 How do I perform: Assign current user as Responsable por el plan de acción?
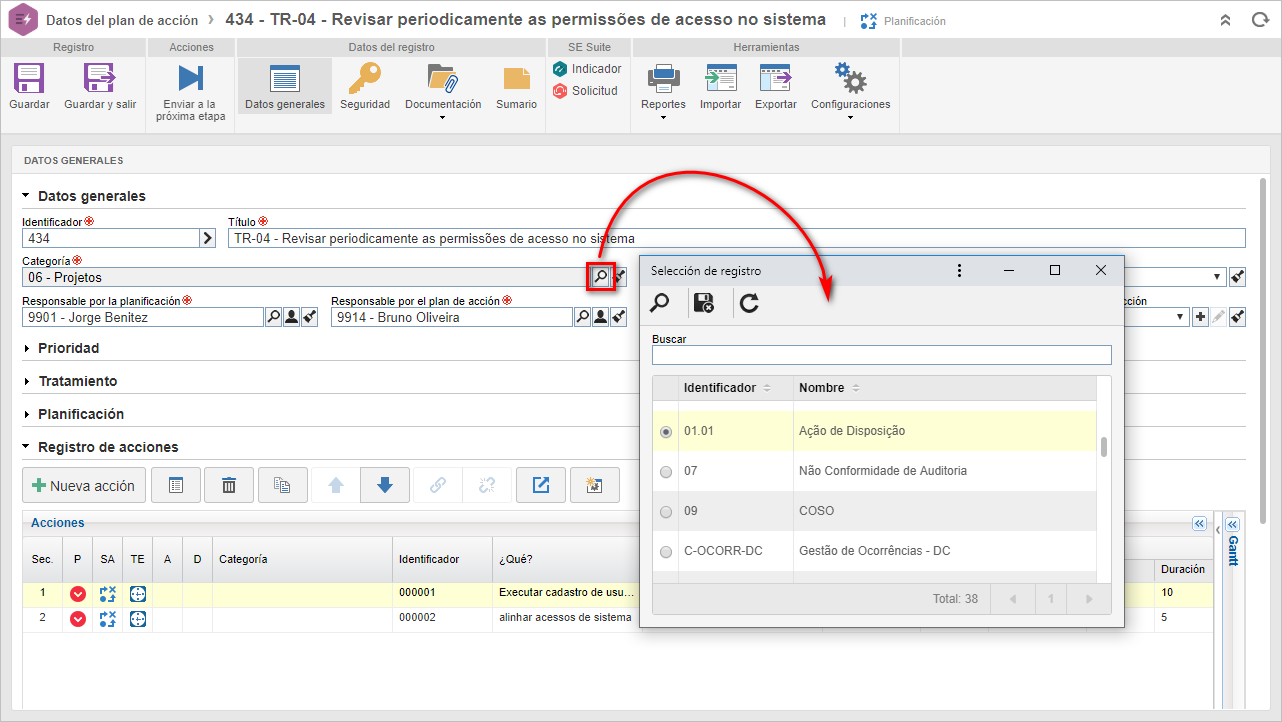click(600, 317)
